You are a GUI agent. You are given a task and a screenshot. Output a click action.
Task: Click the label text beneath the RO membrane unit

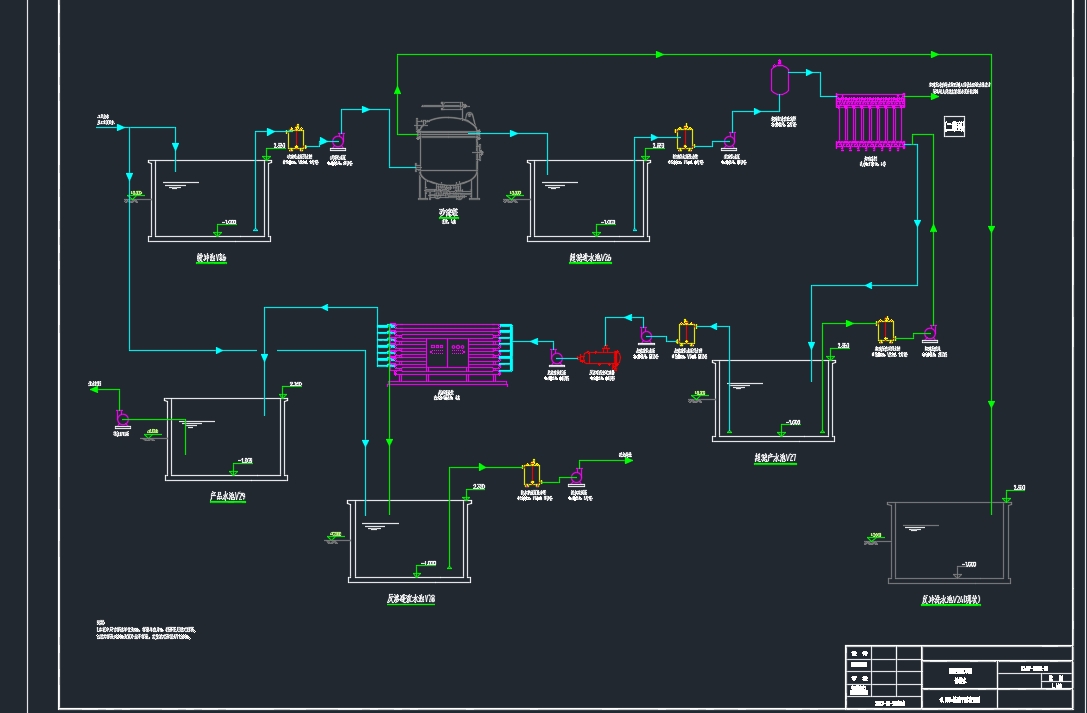447,395
